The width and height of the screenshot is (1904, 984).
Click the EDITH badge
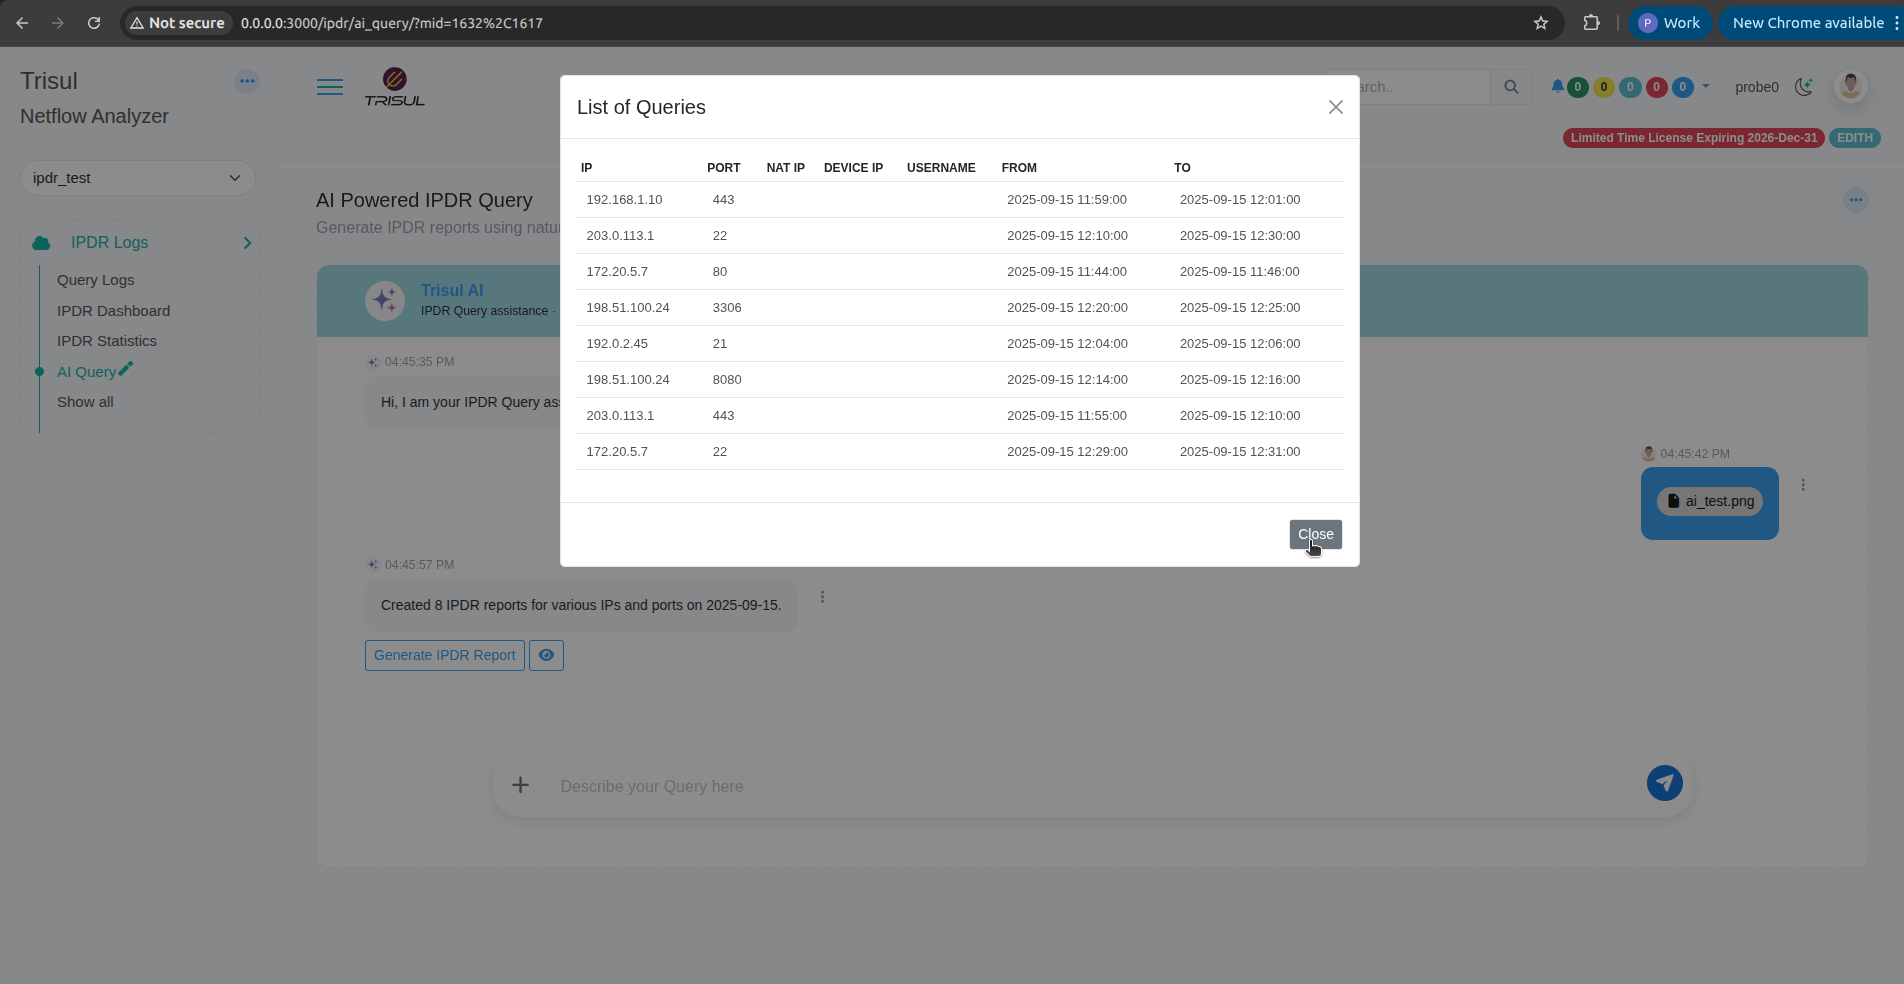tap(1855, 138)
